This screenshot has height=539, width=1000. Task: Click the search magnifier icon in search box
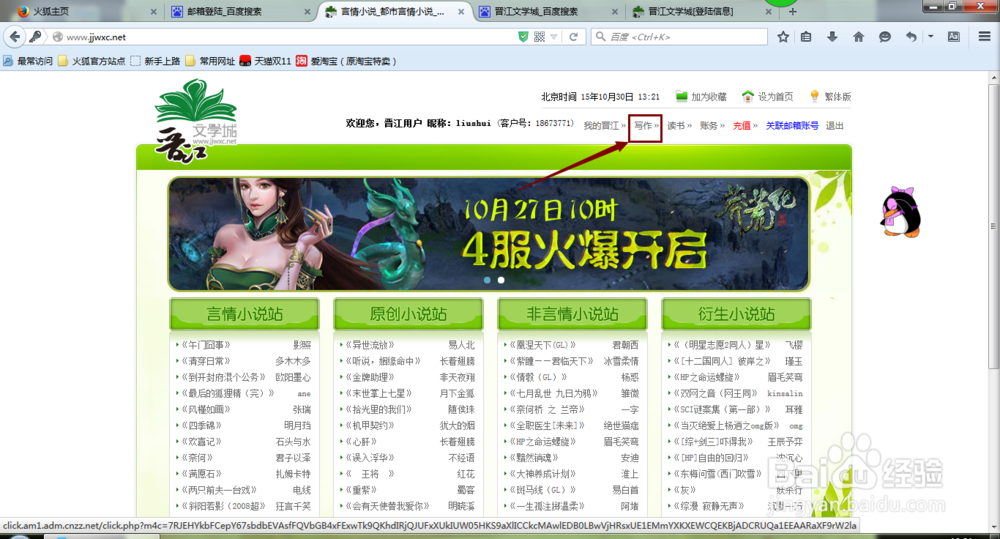600,37
